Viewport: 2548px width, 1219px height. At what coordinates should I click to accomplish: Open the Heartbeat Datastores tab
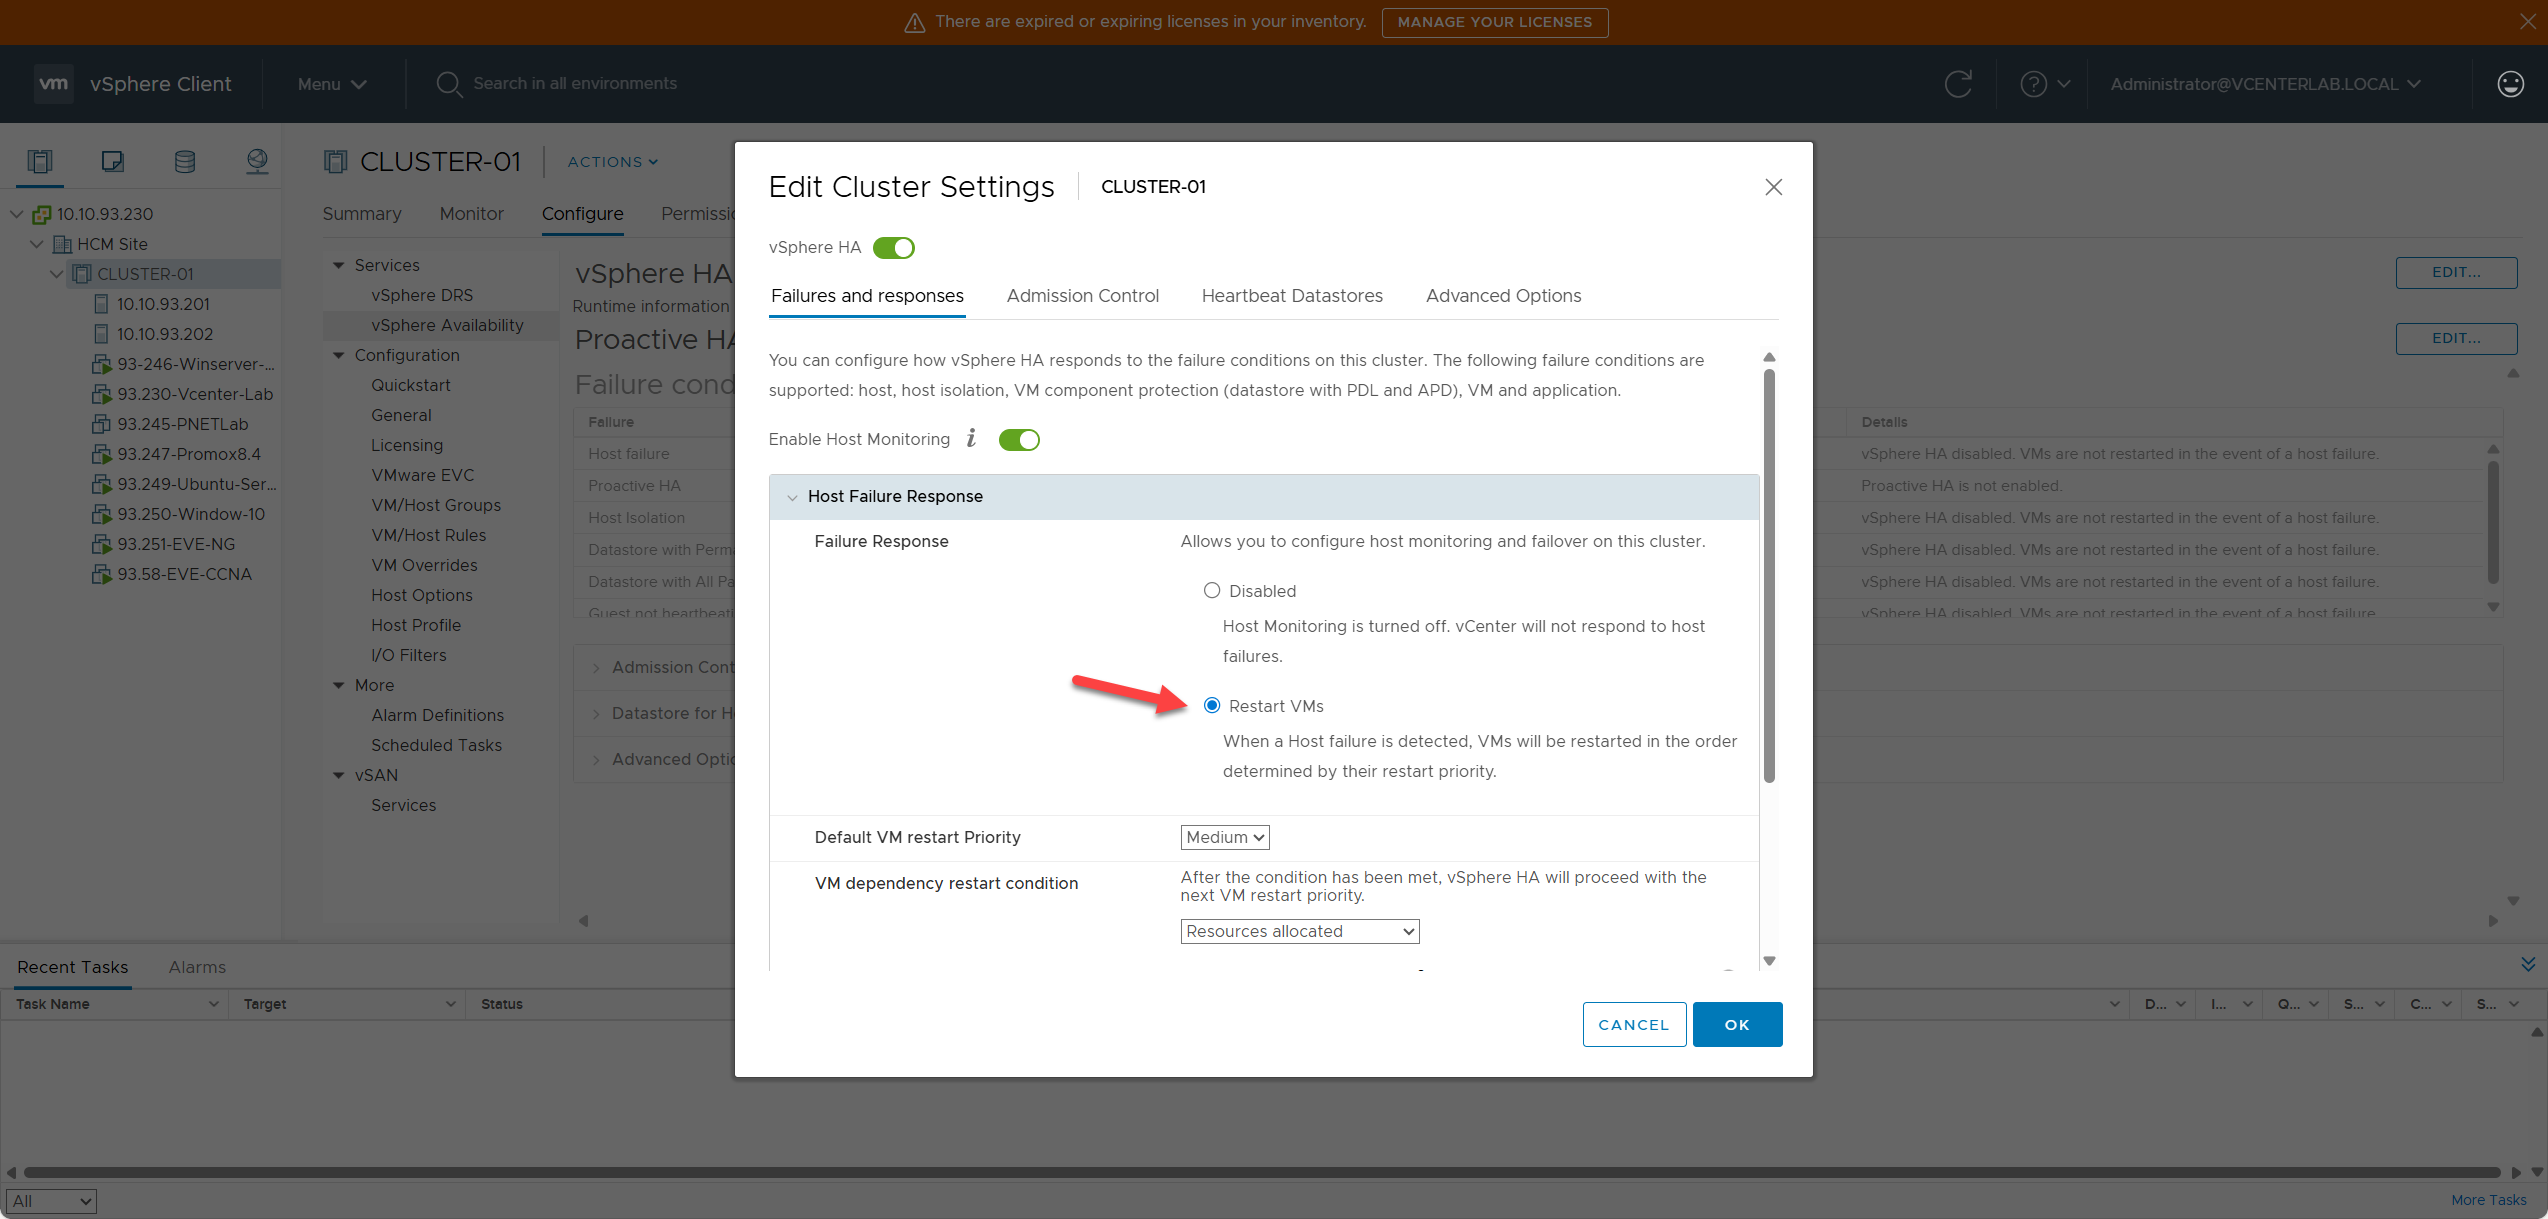coord(1291,295)
